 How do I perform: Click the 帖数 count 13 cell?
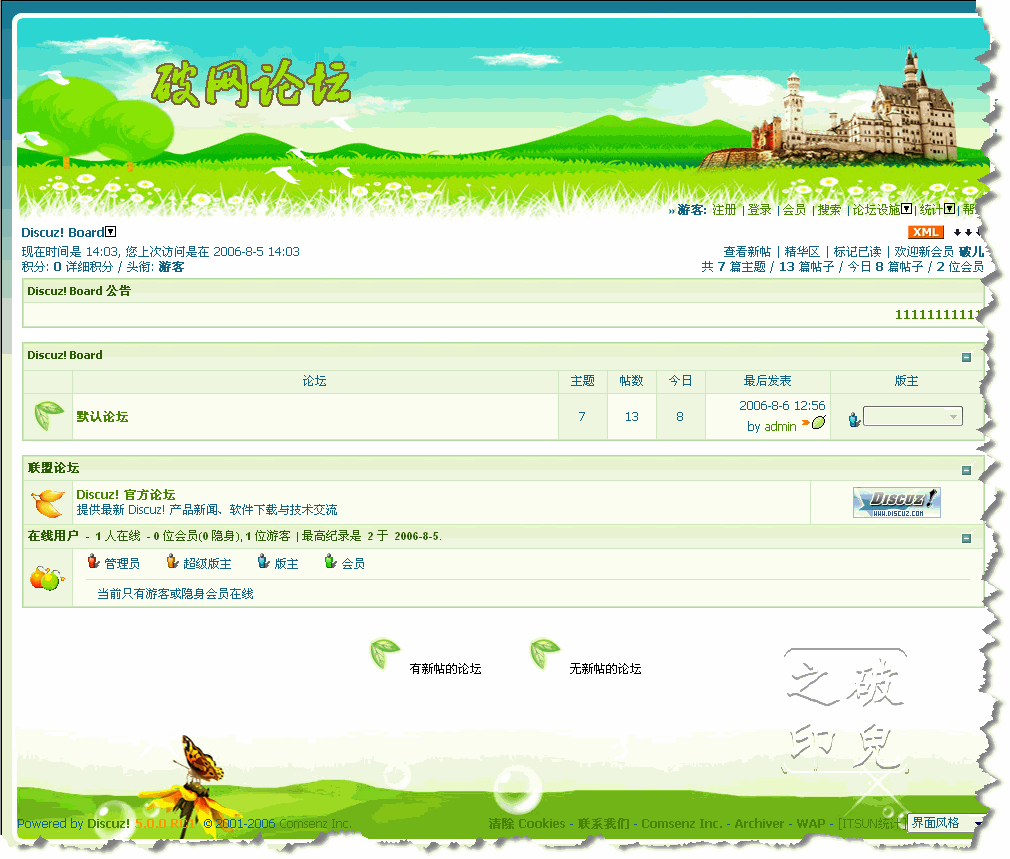[x=631, y=417]
